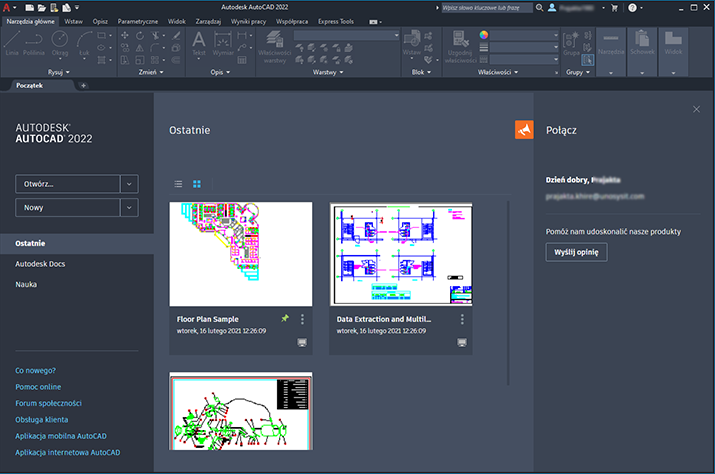Switch to grid view of recent files
The height and width of the screenshot is (474, 715).
[x=197, y=184]
